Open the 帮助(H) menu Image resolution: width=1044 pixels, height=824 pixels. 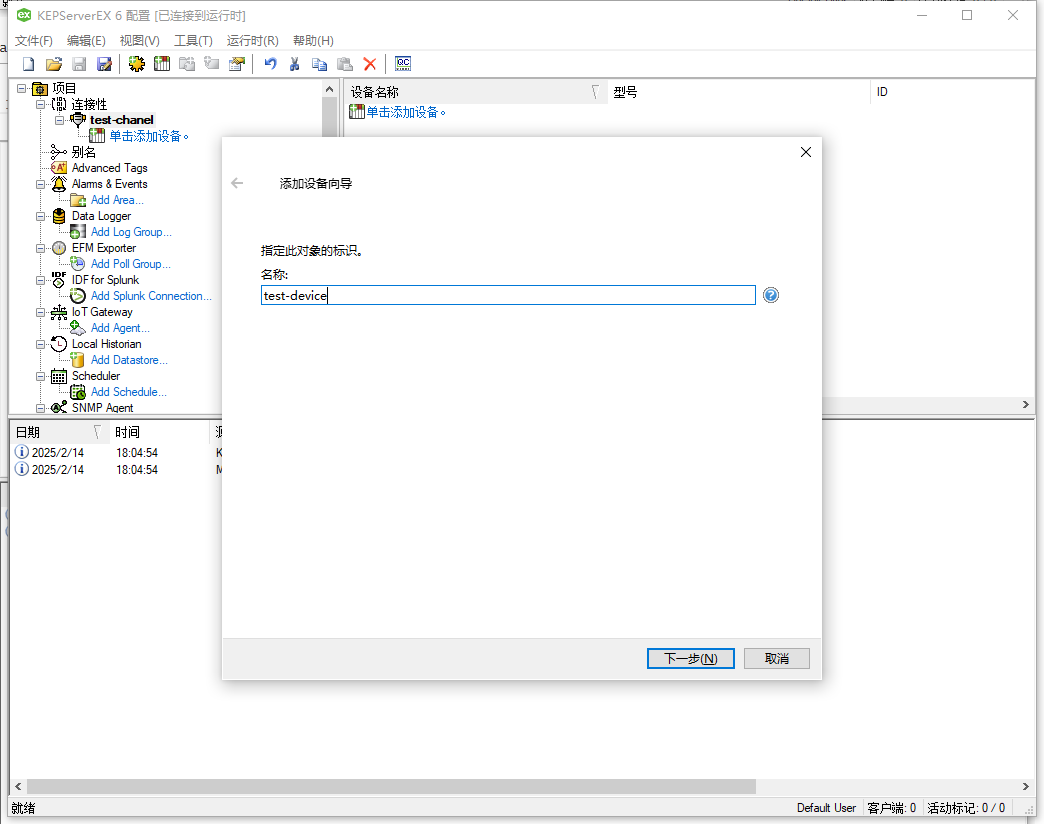tap(313, 41)
